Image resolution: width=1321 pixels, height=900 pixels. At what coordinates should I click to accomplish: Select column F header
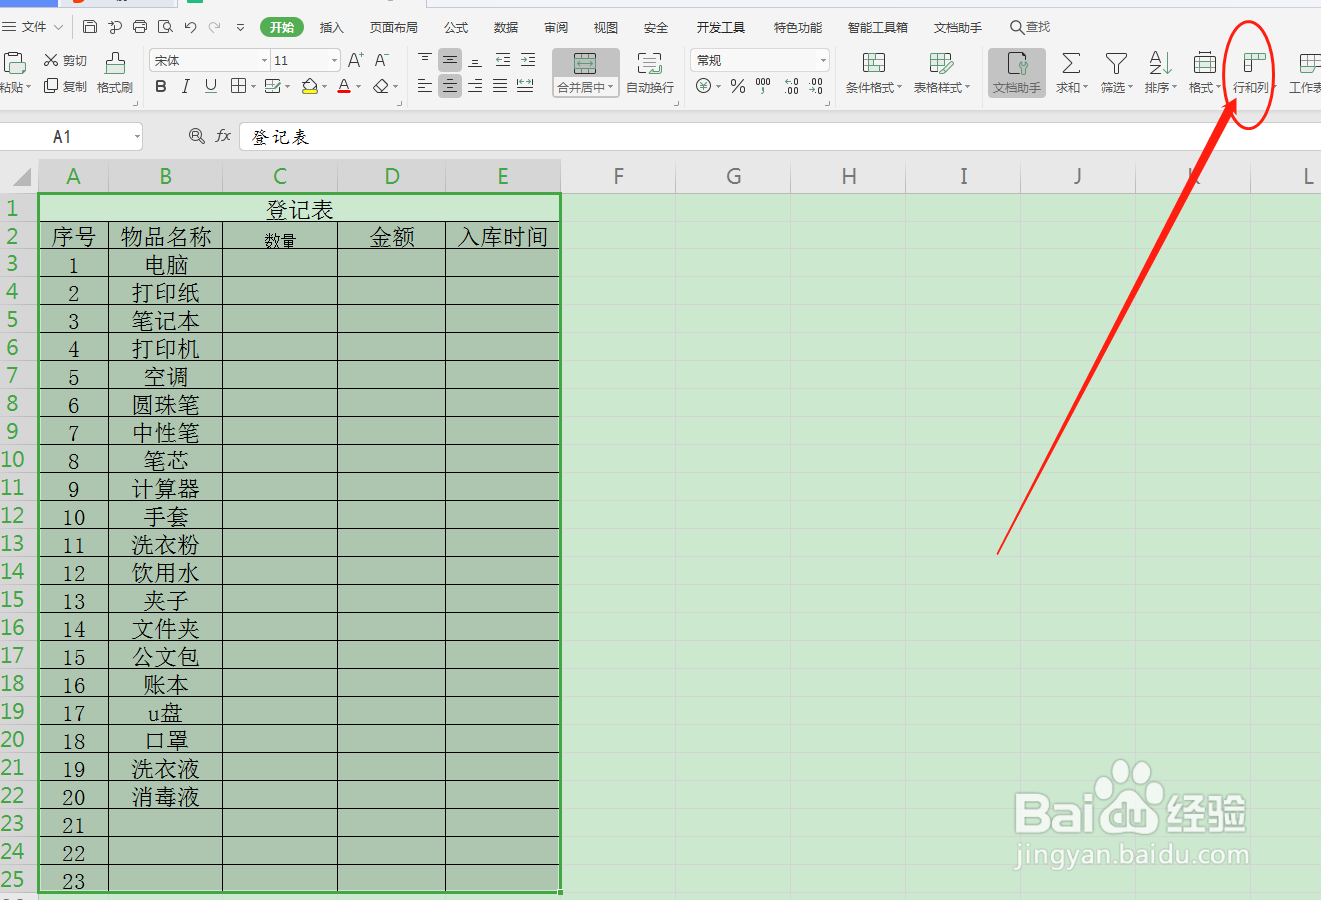(618, 177)
